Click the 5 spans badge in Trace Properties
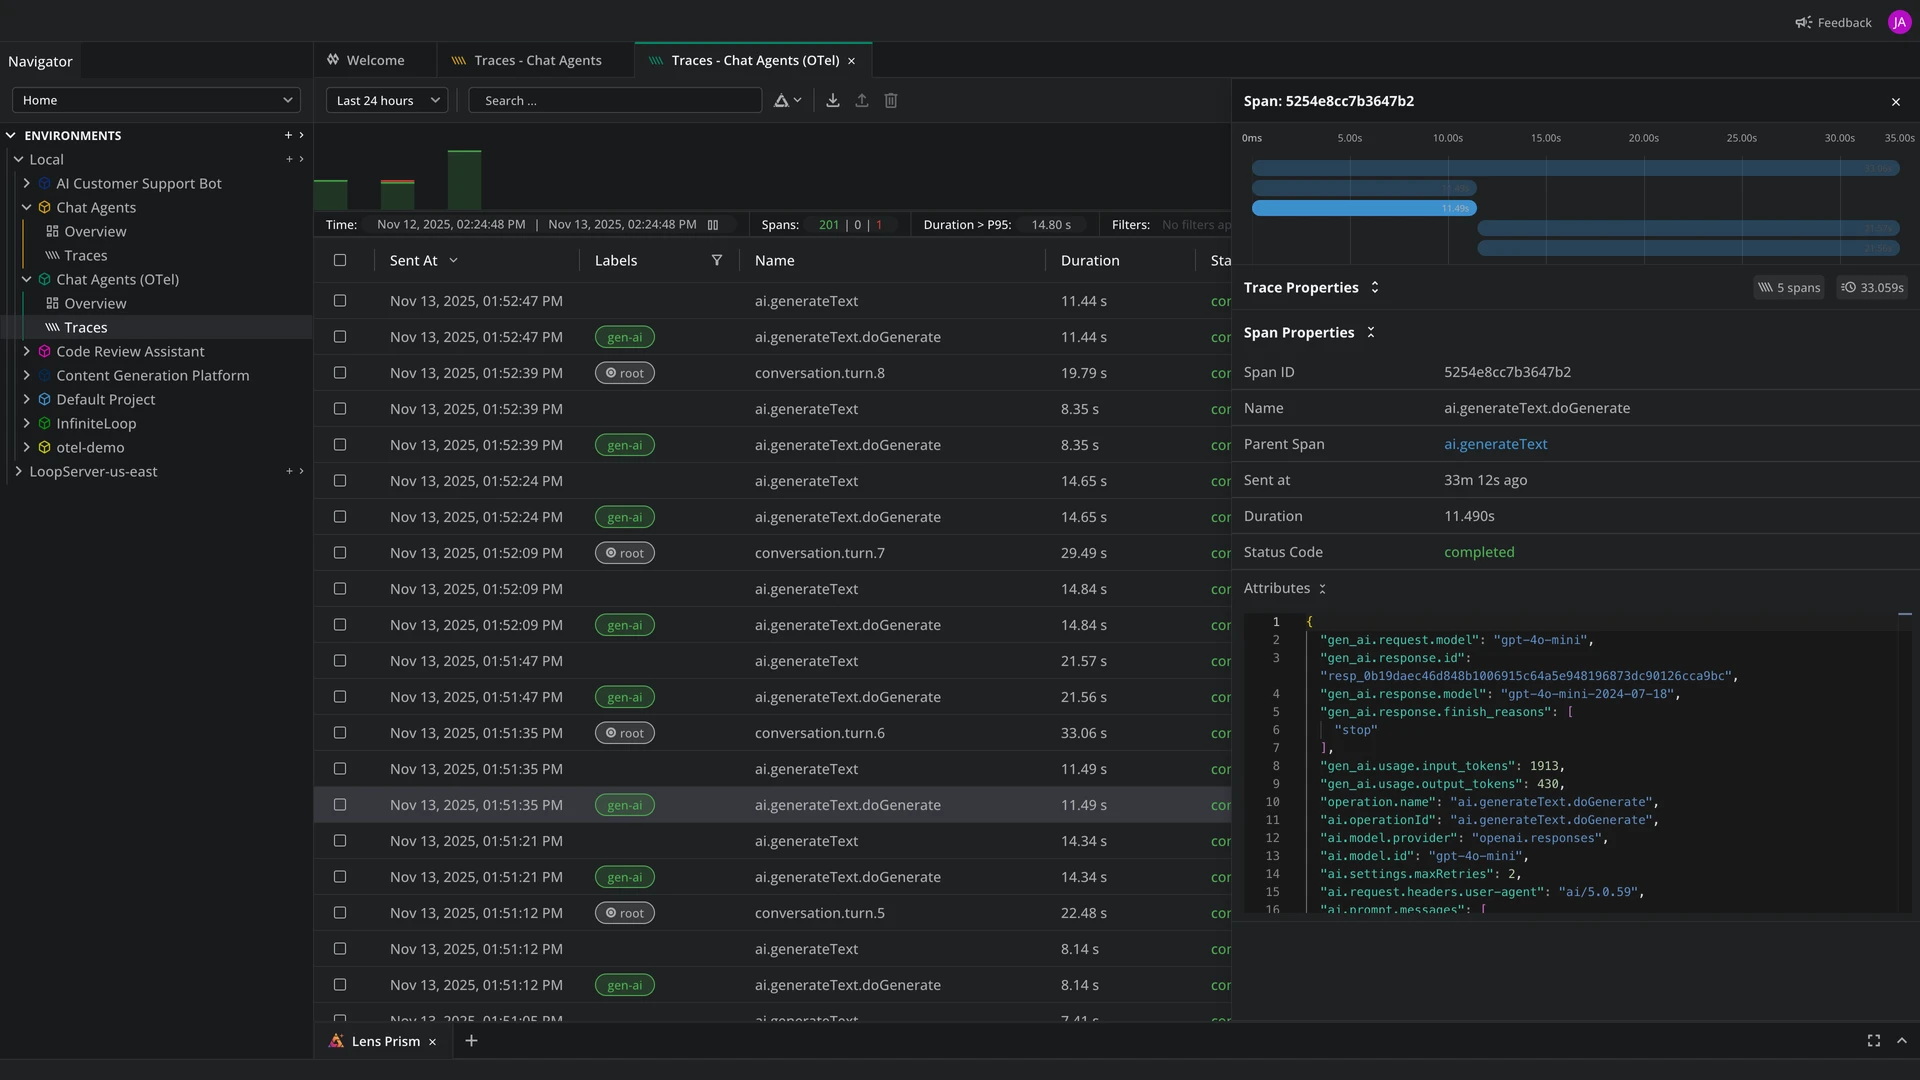1920x1080 pixels. 1789,287
